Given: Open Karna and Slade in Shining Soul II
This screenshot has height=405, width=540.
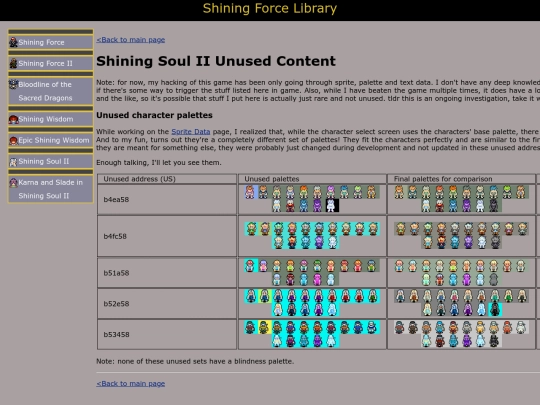Looking at the screenshot, I should point(51,189).
